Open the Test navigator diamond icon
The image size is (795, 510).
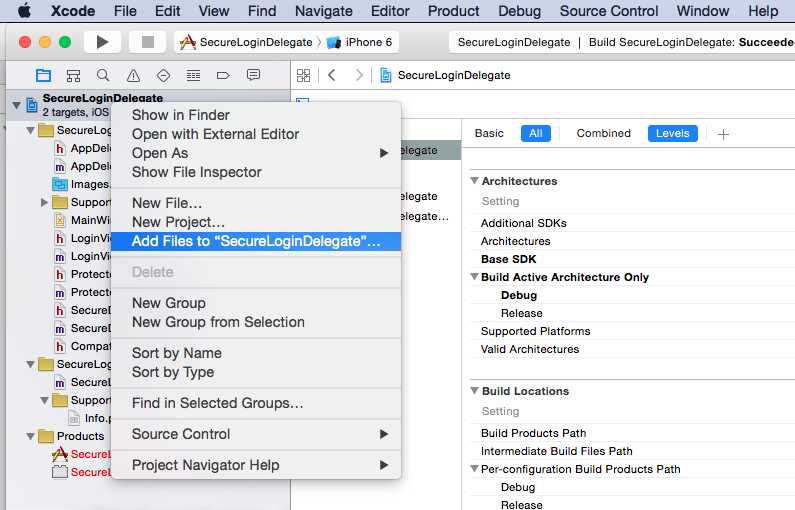click(163, 76)
